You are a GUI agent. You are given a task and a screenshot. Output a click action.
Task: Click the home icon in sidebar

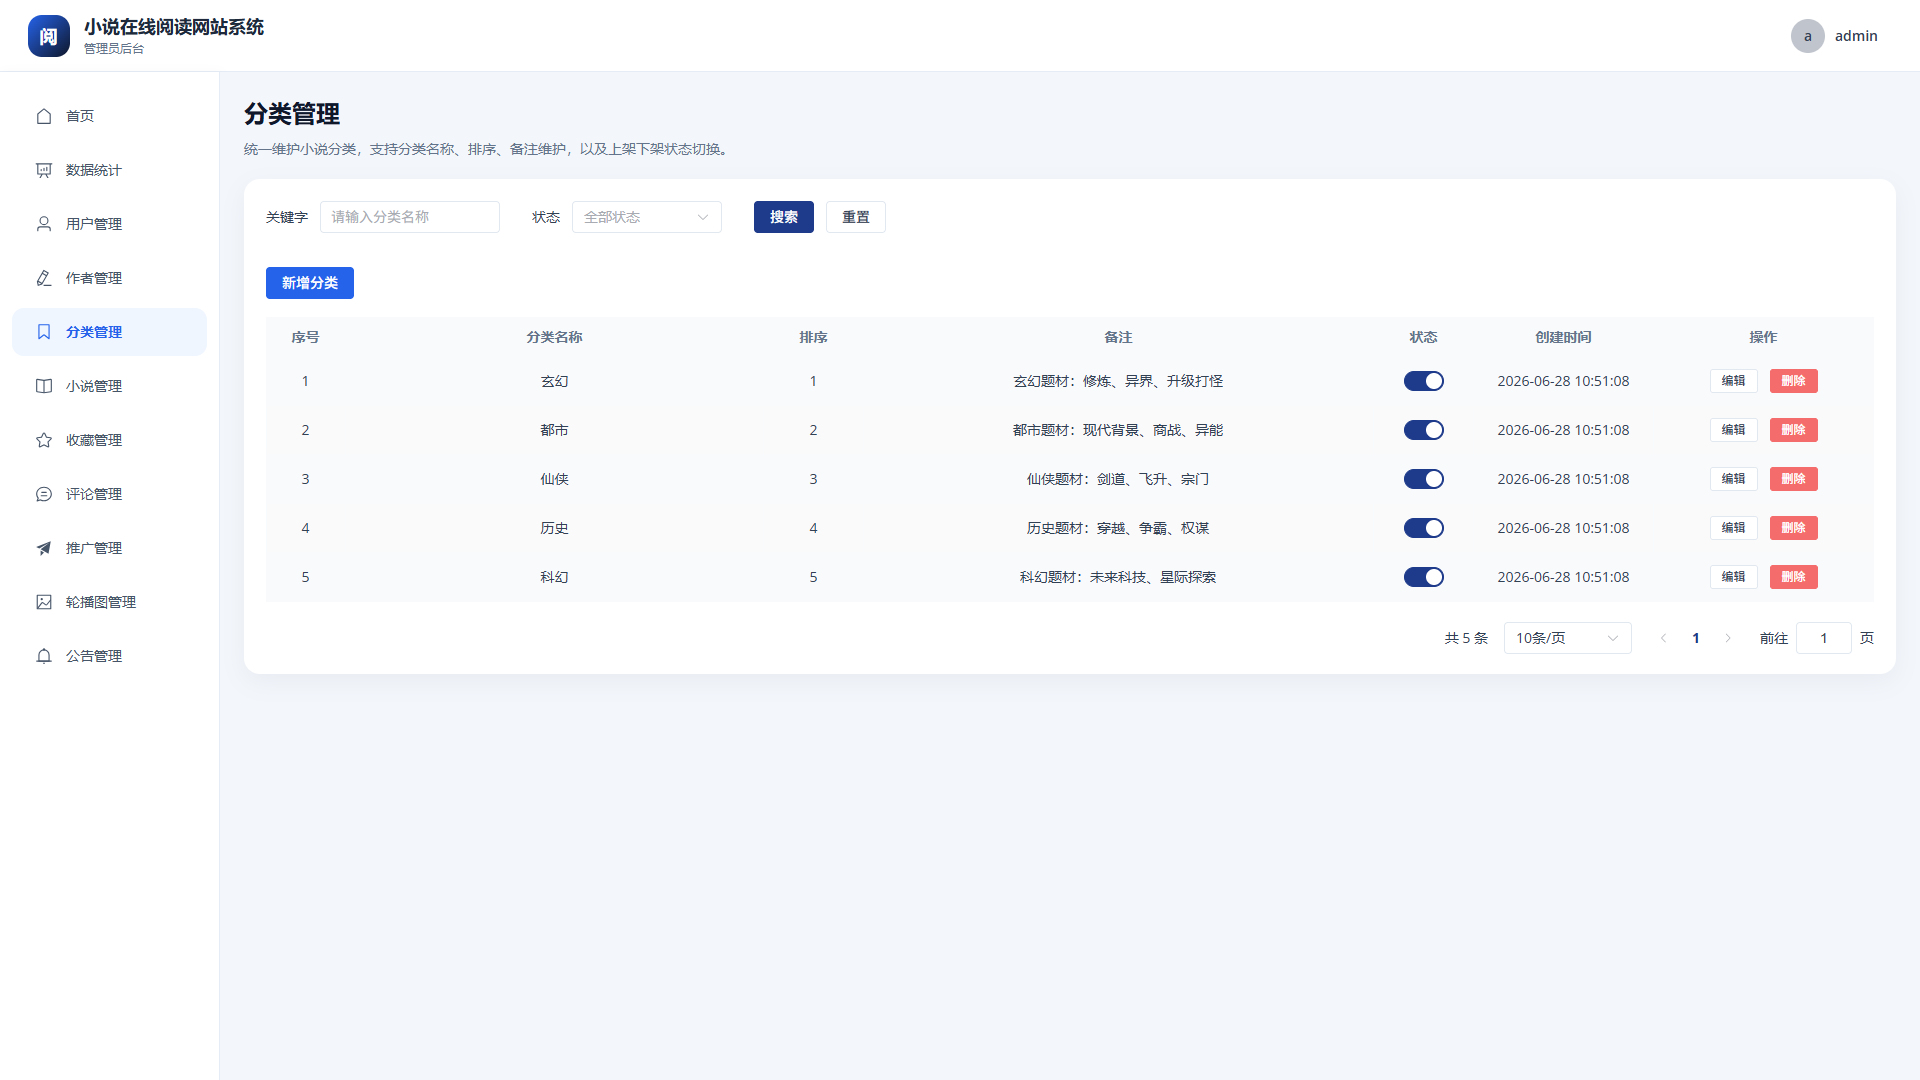[x=44, y=116]
